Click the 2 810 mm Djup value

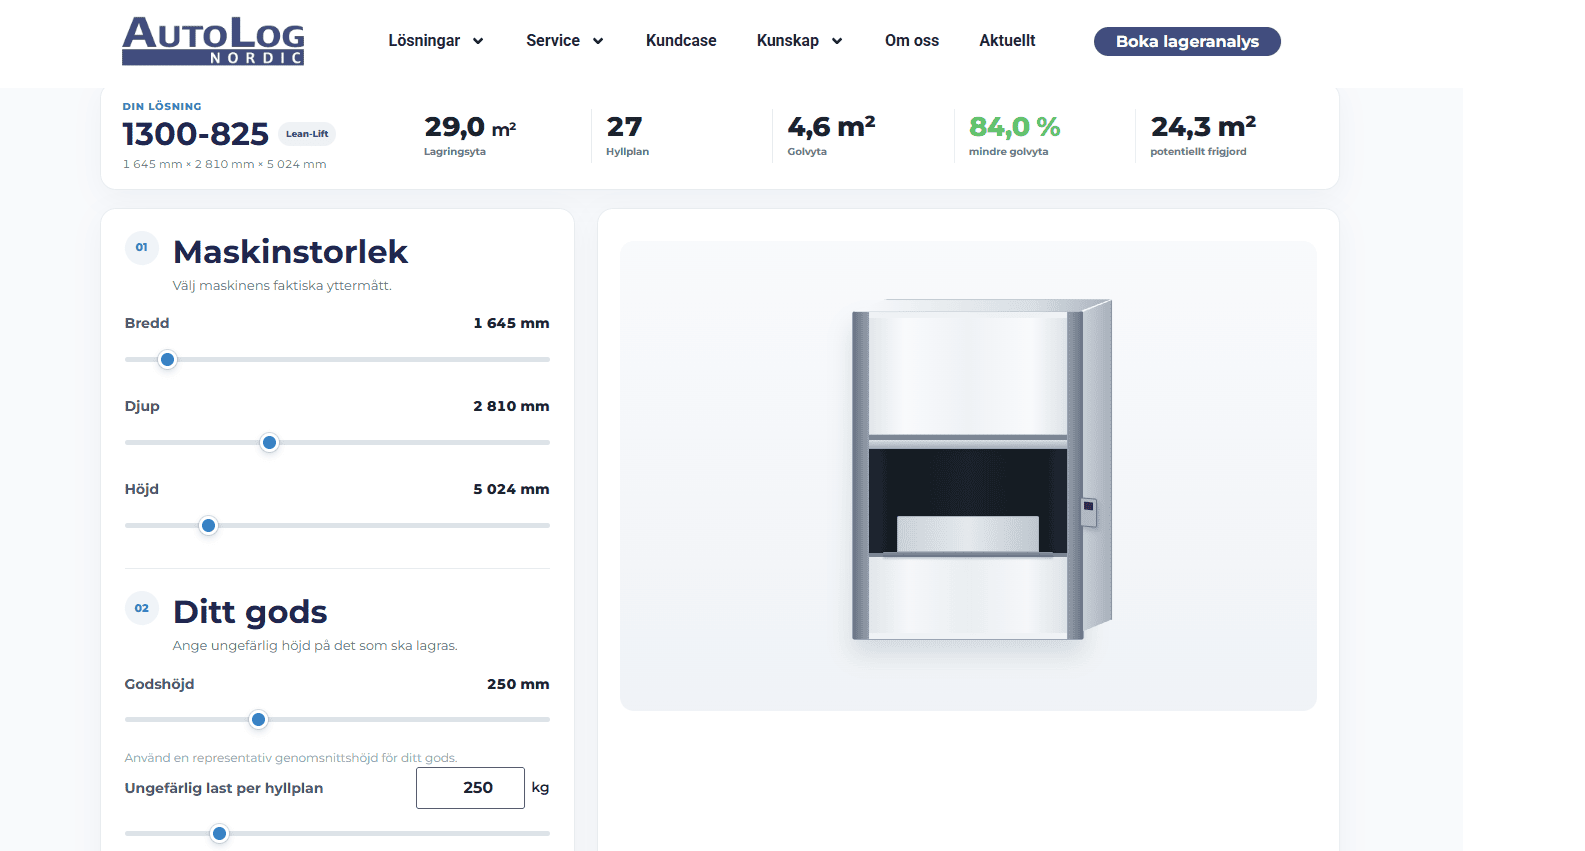point(511,406)
